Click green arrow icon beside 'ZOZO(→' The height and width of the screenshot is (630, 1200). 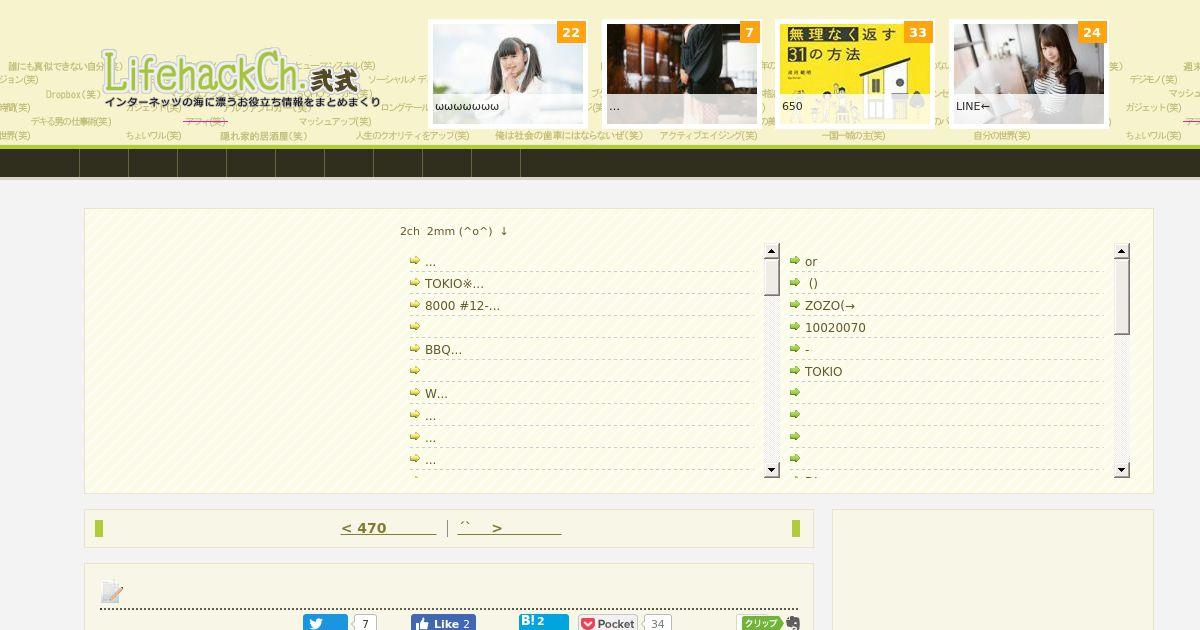click(795, 304)
